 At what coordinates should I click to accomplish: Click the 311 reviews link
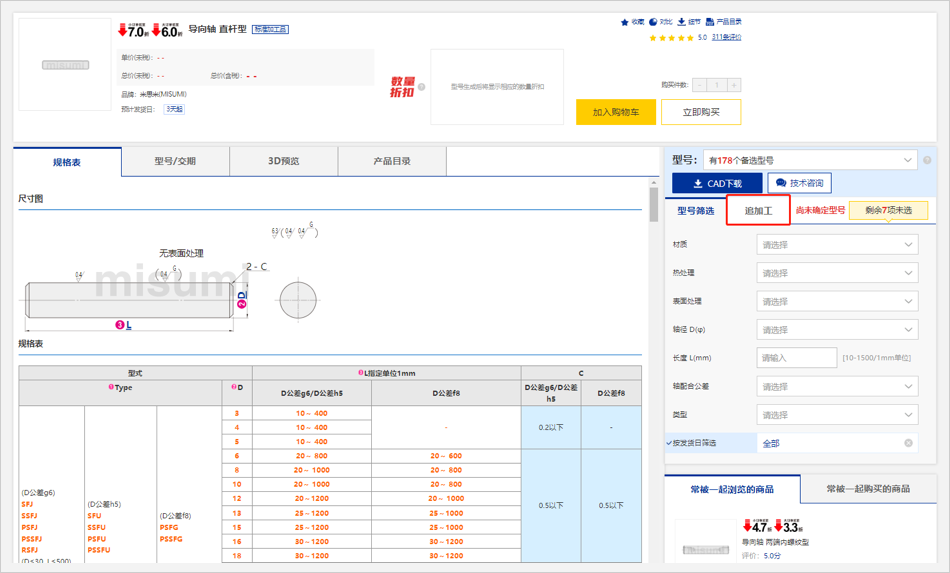[726, 38]
